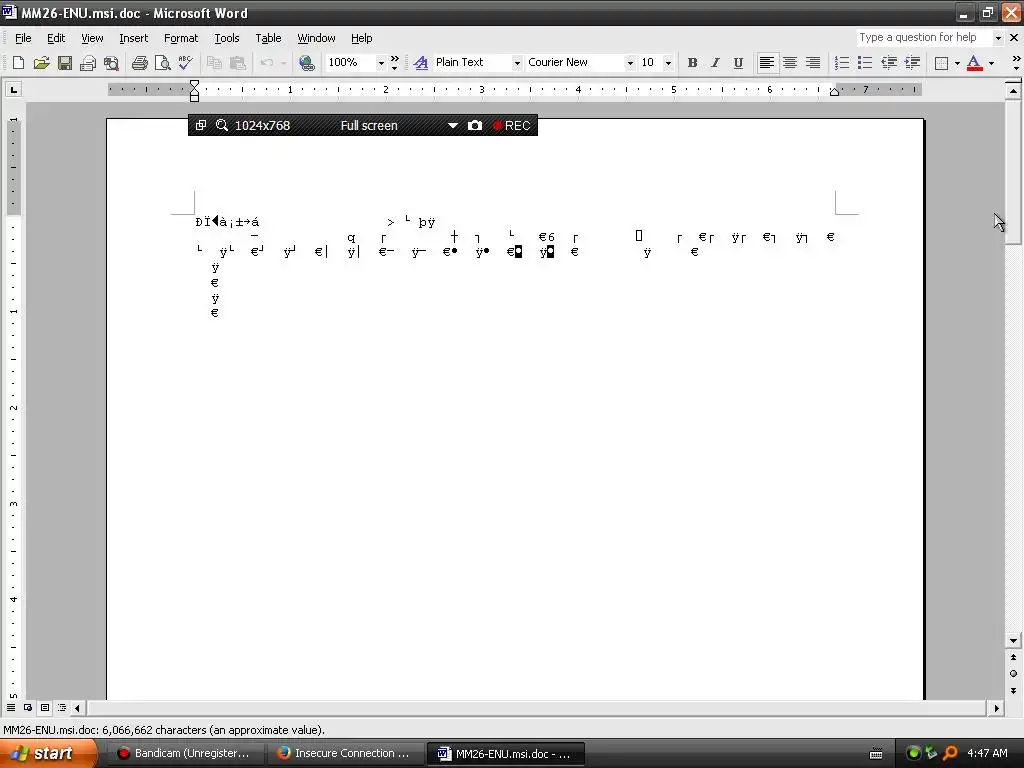1024x768 pixels.
Task: Open the View menu
Action: tap(92, 38)
